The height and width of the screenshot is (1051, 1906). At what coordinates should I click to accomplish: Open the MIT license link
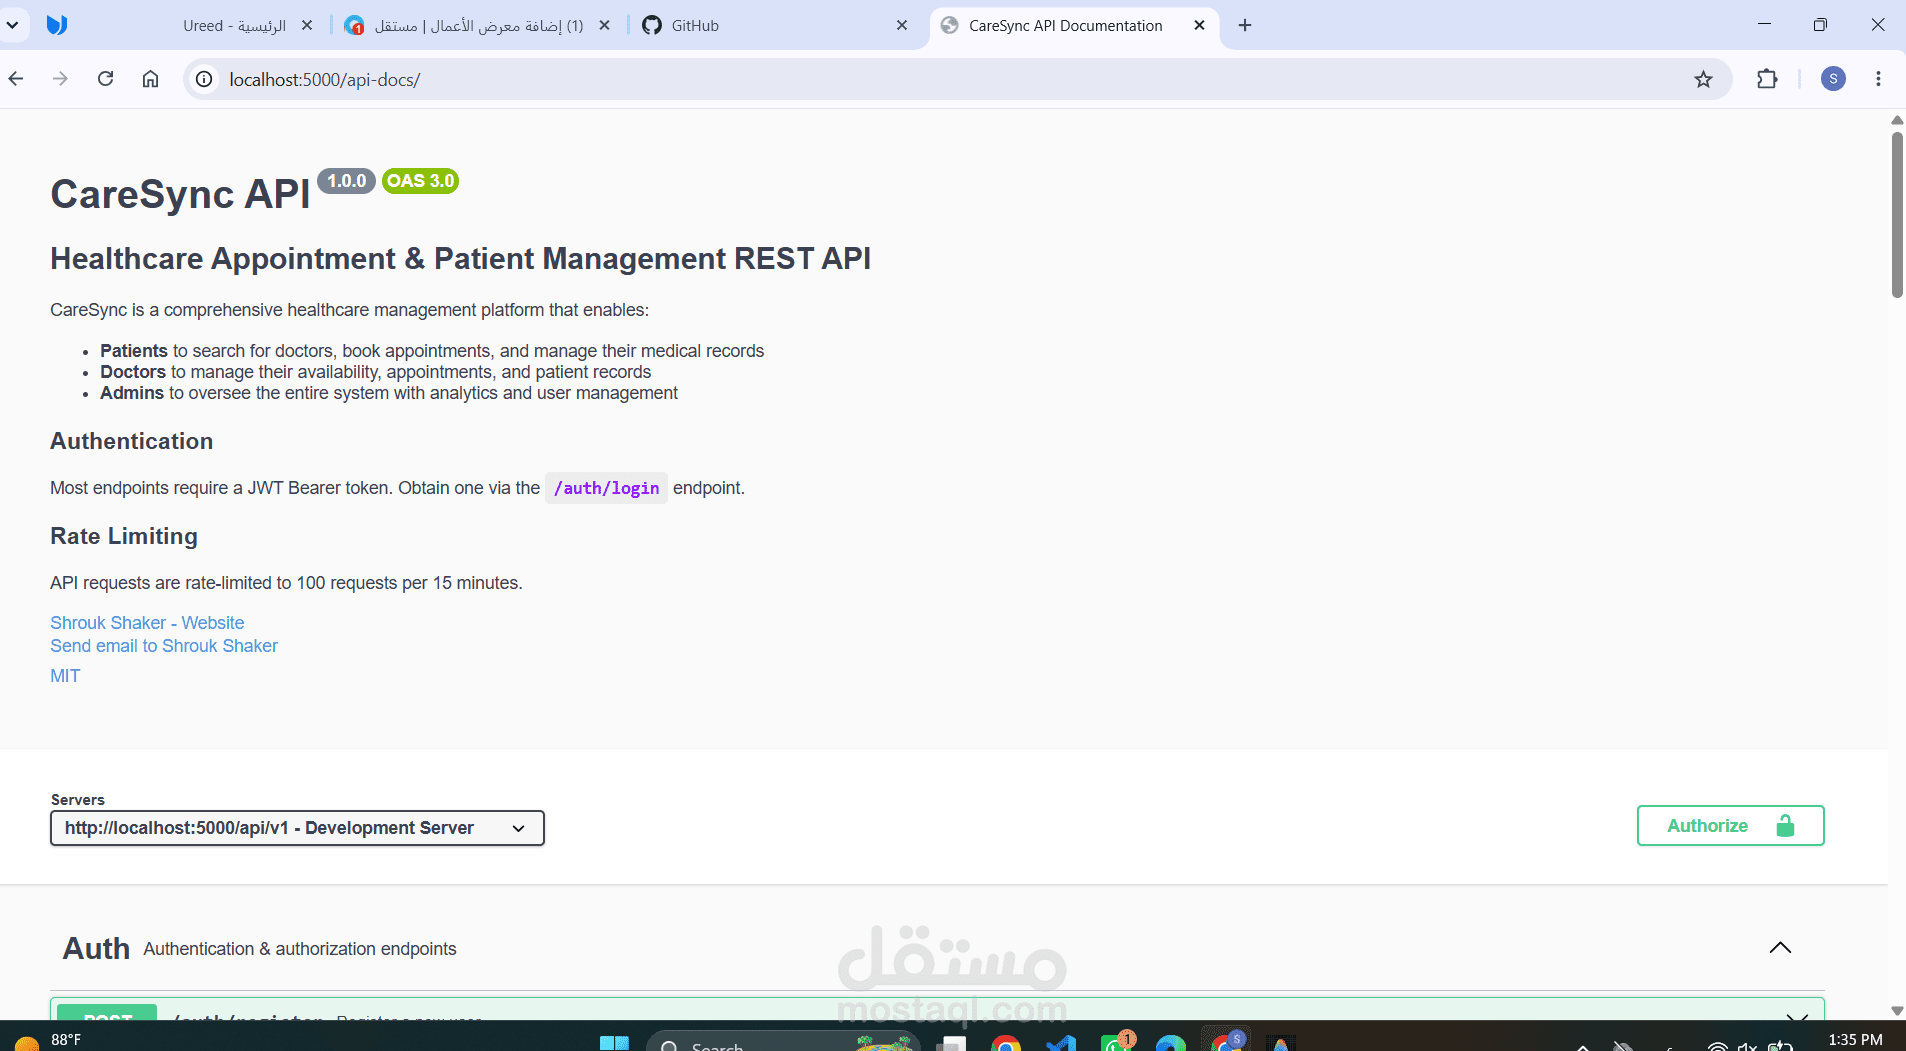(x=65, y=676)
